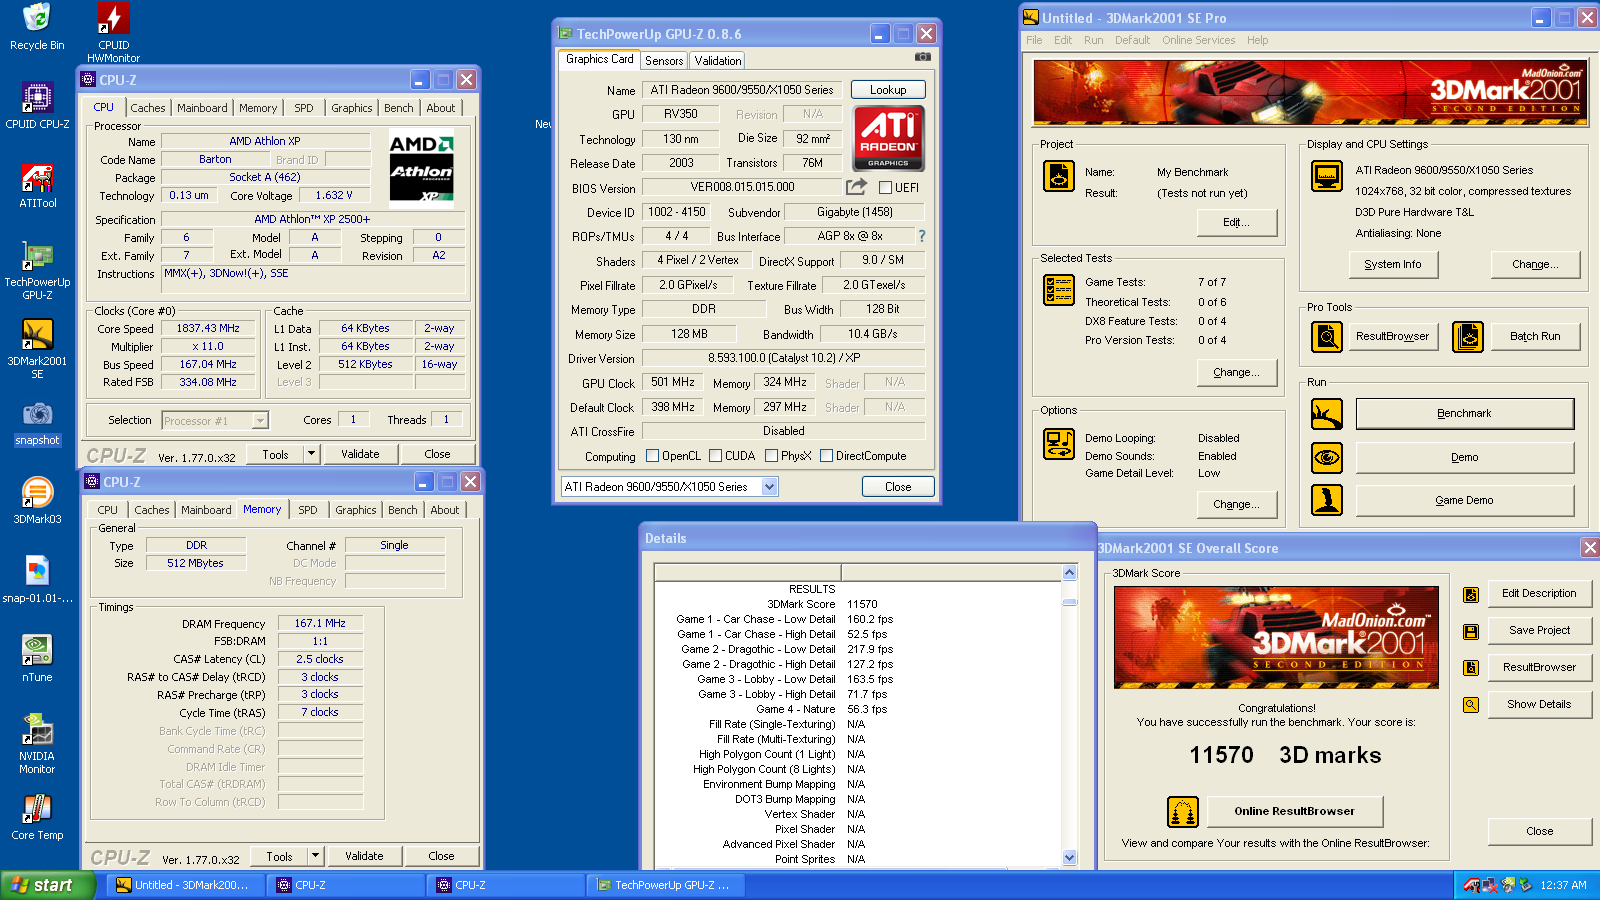Click the Details list scroll up arrow
Screen dimensions: 1600x900
(x=1069, y=573)
